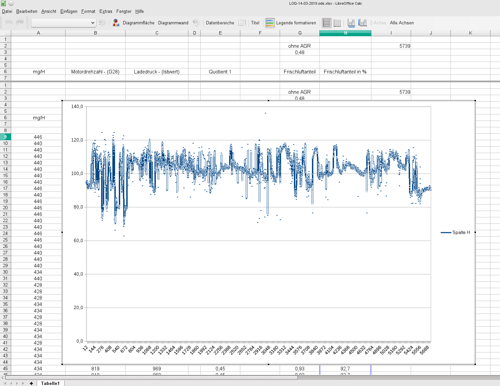Select column header A
The height and width of the screenshot is (386, 500).
tap(38, 33)
